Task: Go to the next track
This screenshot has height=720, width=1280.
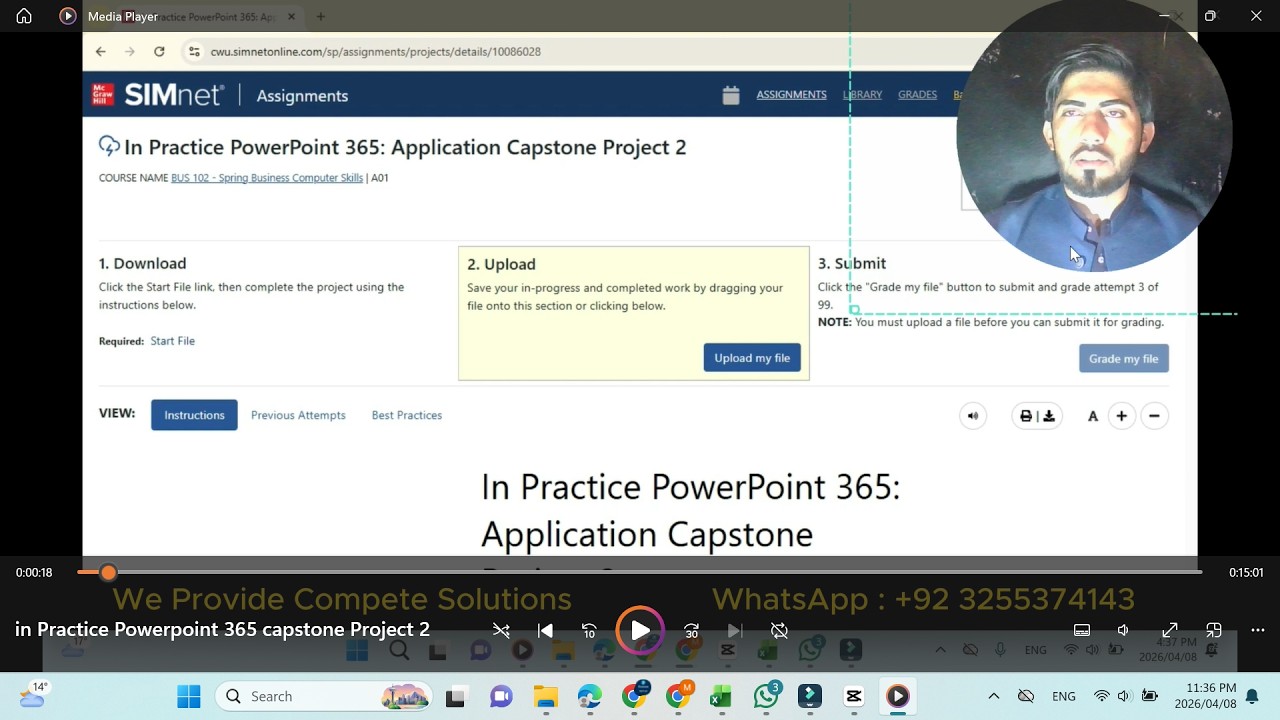Action: (x=735, y=631)
